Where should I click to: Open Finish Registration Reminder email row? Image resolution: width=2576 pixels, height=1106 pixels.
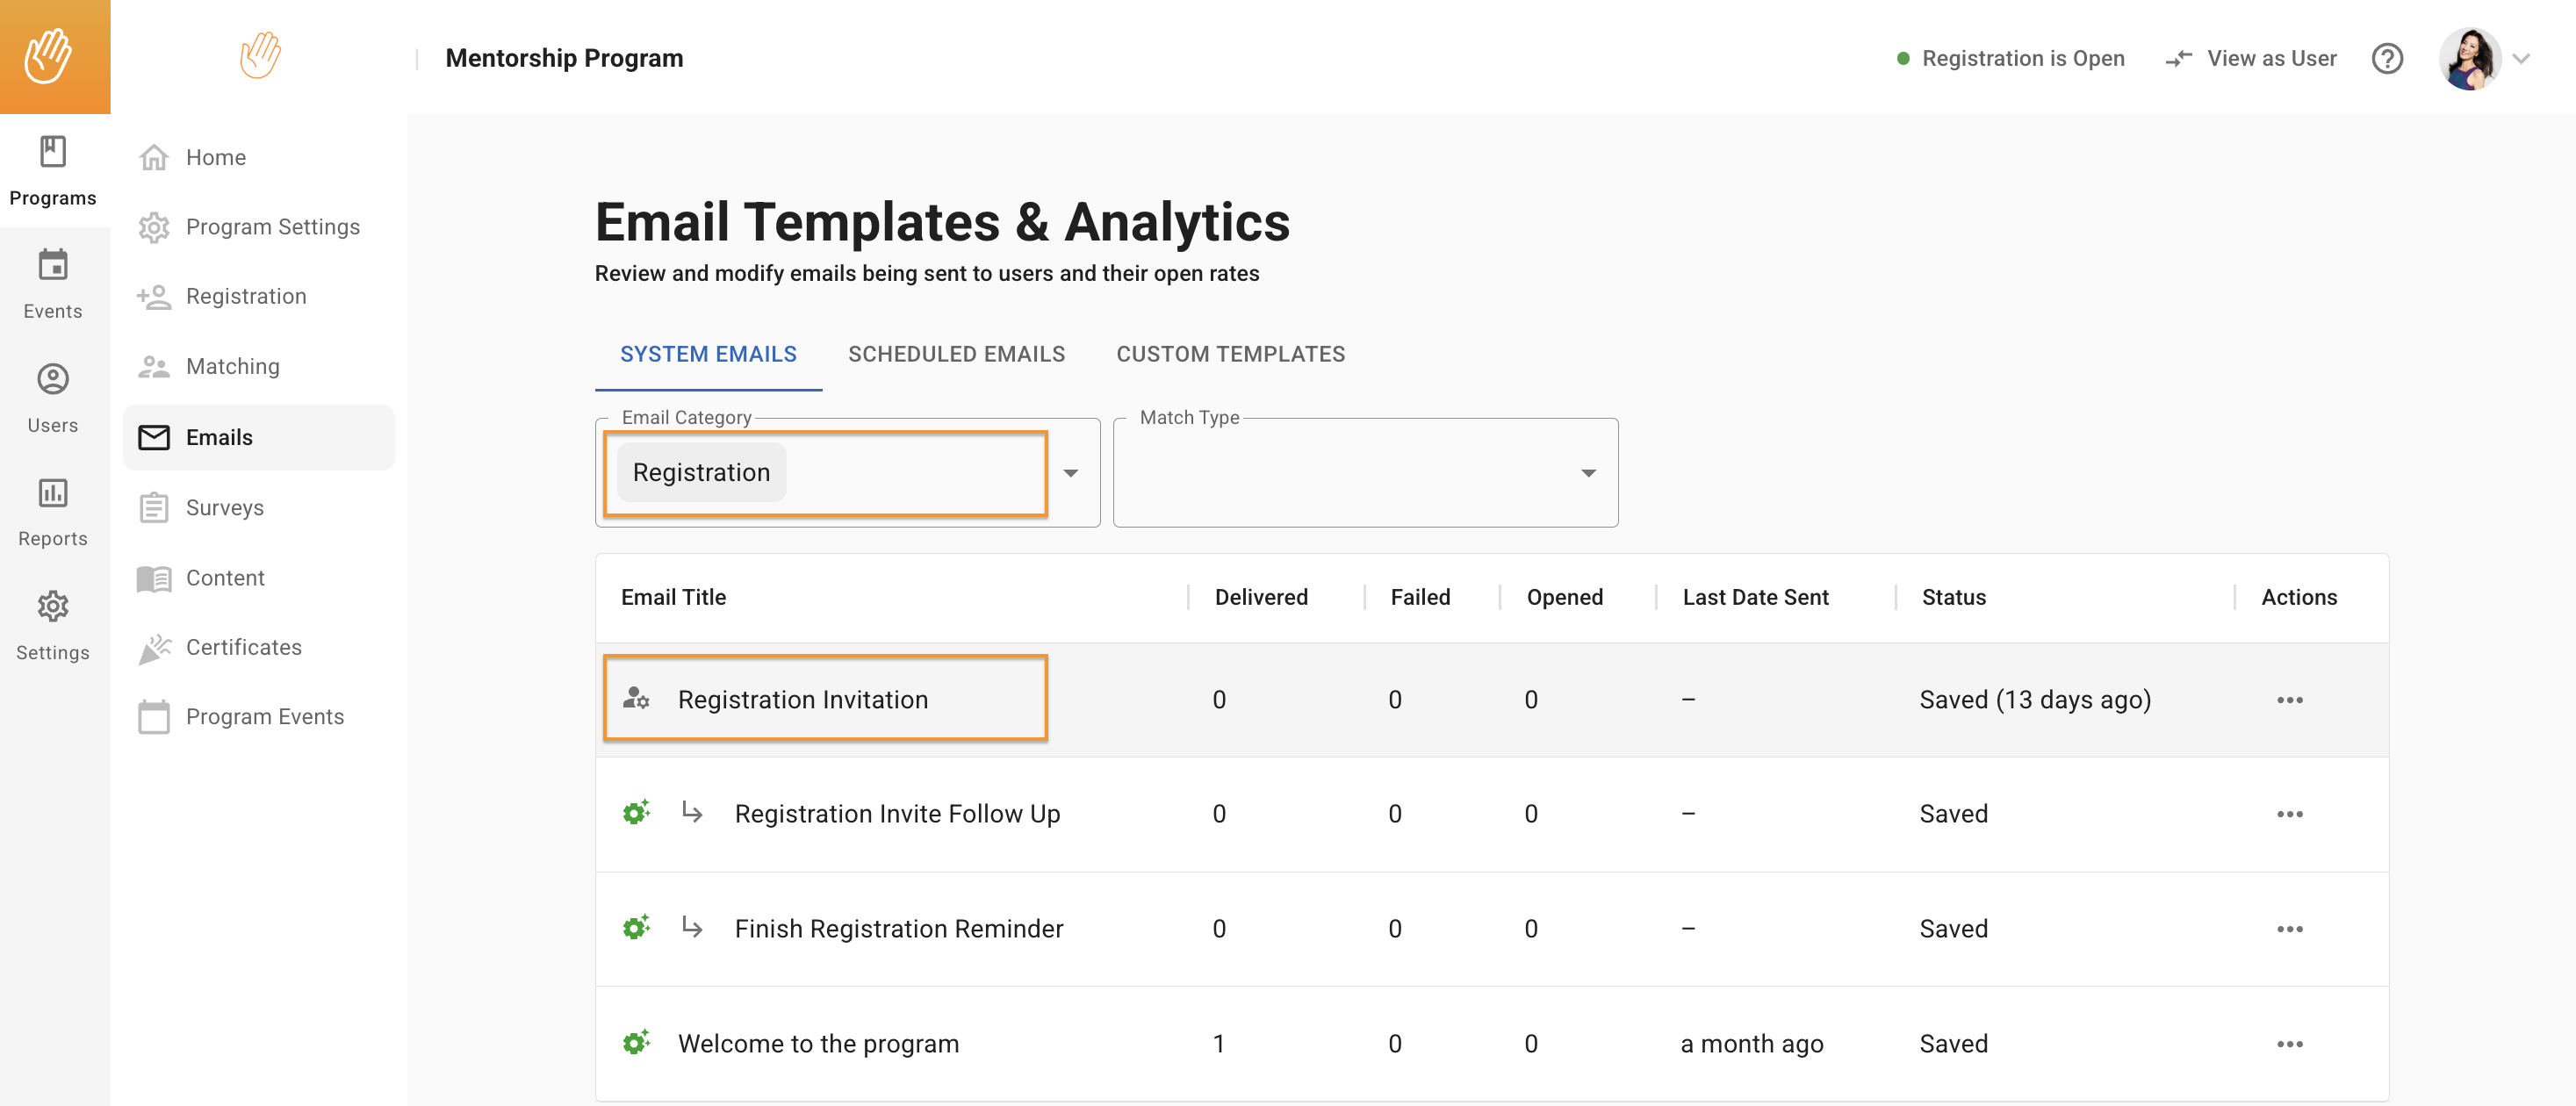(x=898, y=929)
